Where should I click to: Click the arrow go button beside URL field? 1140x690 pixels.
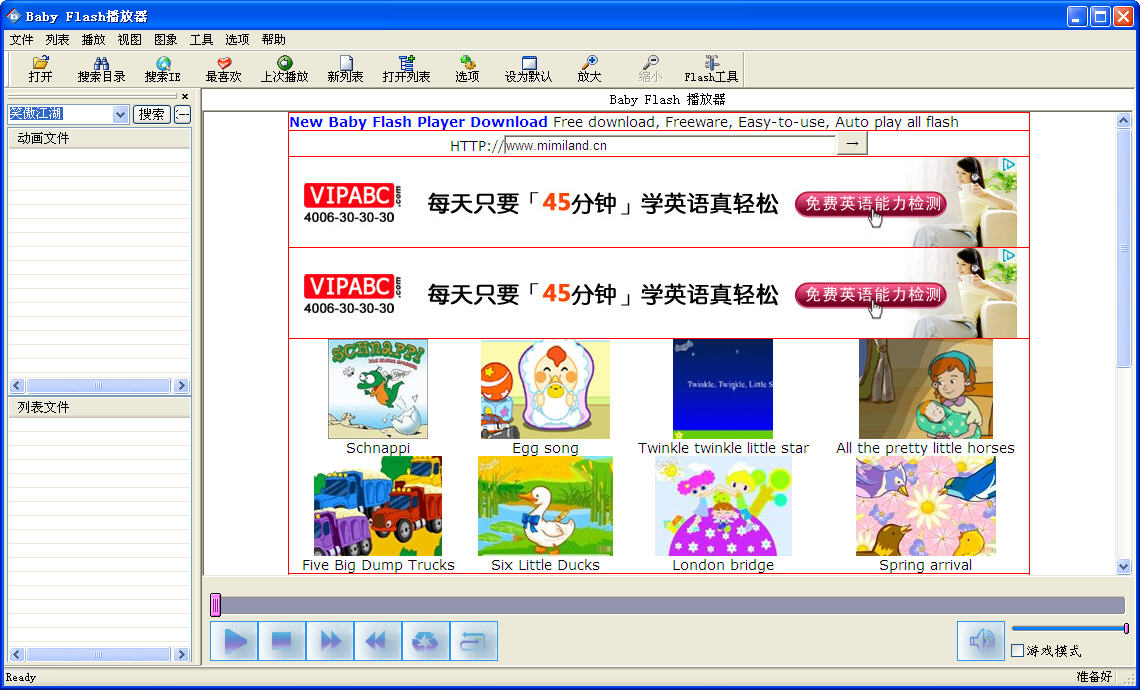pyautogui.click(x=852, y=145)
